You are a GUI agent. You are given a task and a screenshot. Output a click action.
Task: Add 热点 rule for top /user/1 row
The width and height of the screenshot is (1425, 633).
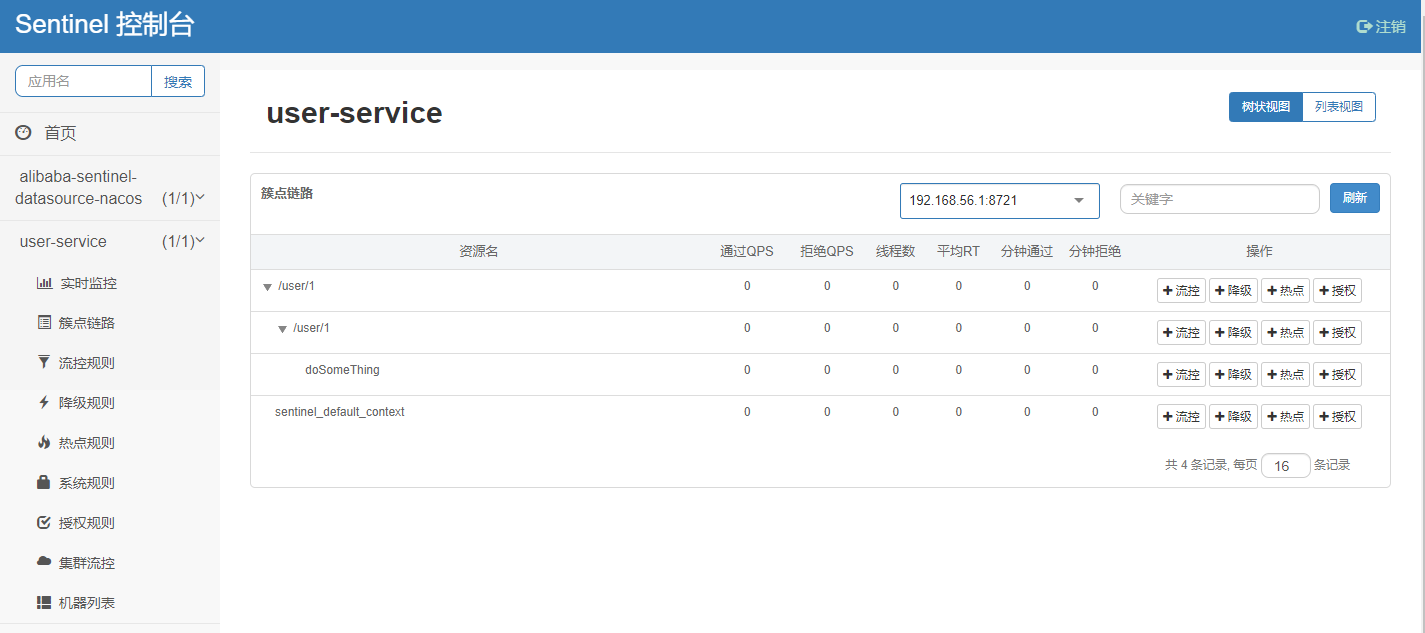(x=1285, y=290)
